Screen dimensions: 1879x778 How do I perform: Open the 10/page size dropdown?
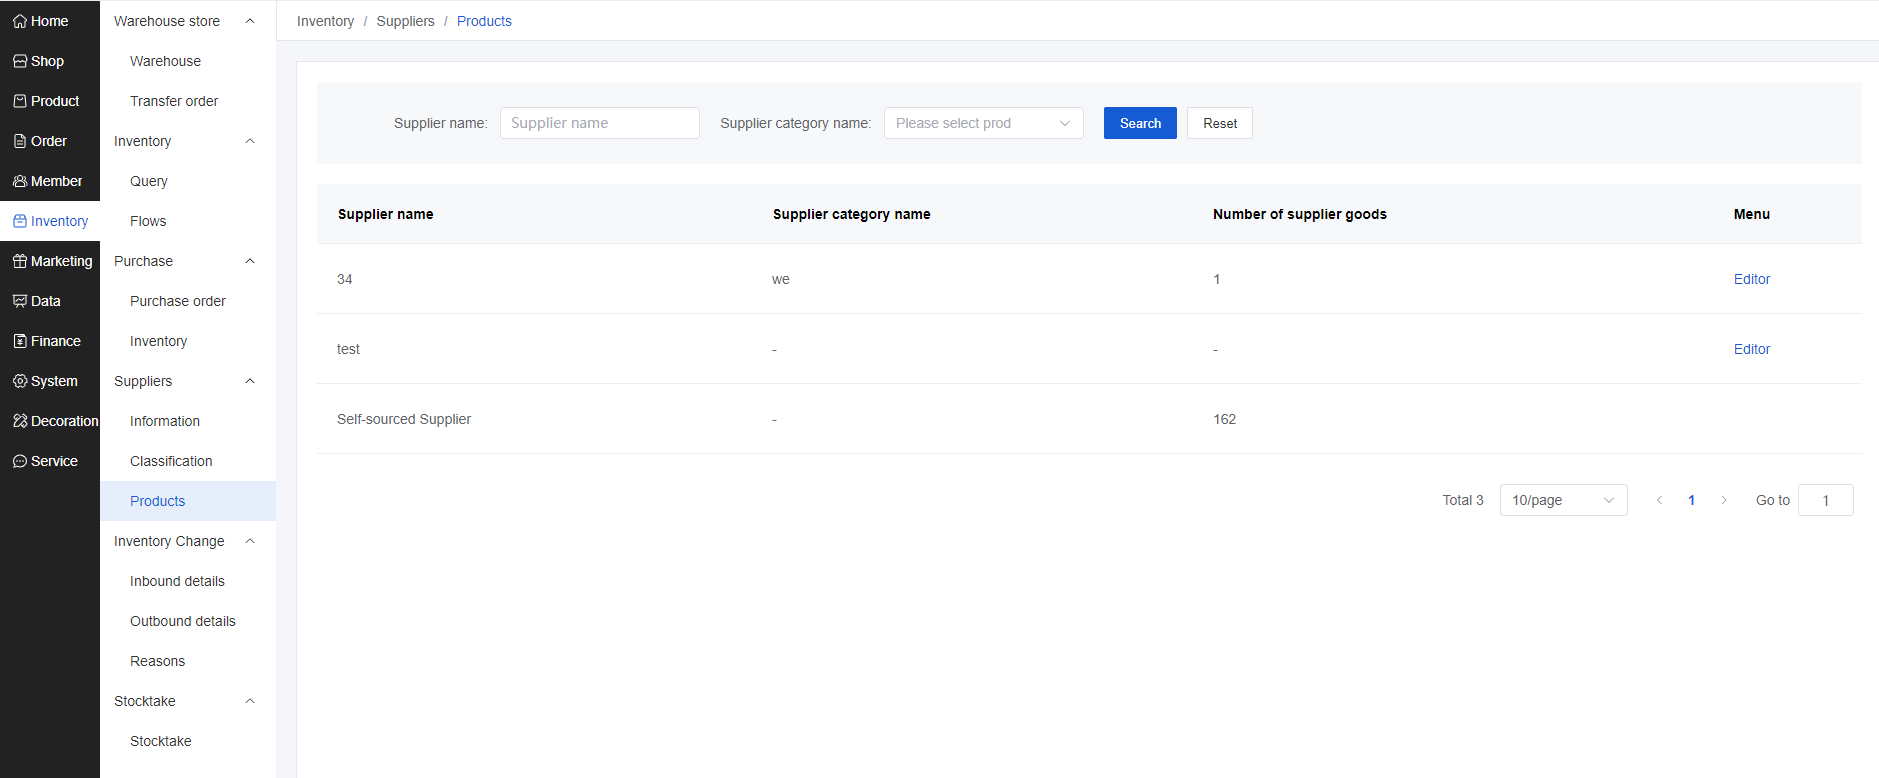[x=1563, y=500]
